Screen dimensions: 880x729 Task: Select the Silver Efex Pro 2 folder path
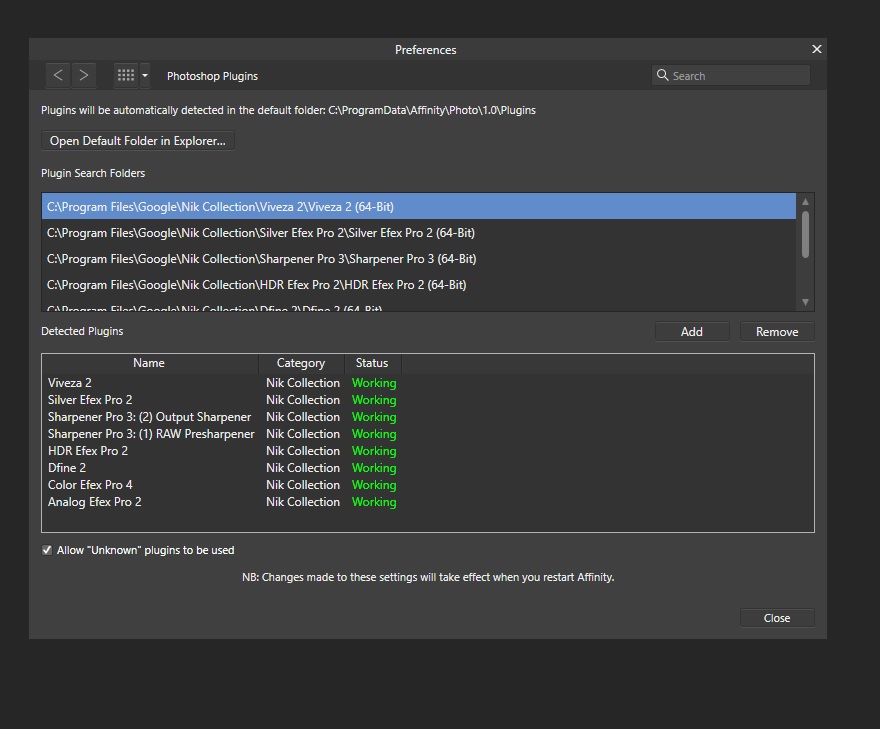tap(260, 233)
